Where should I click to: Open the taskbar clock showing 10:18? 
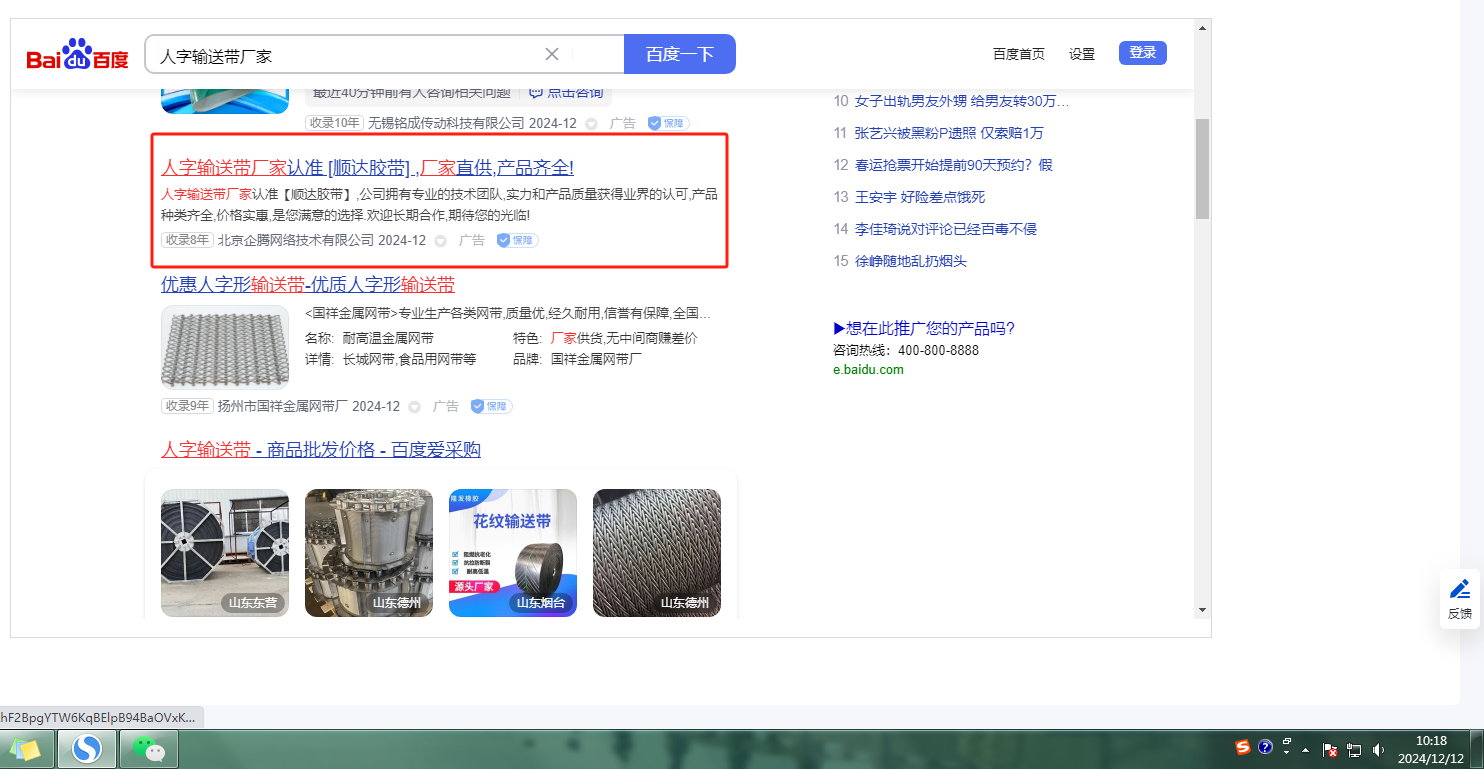(x=1431, y=749)
